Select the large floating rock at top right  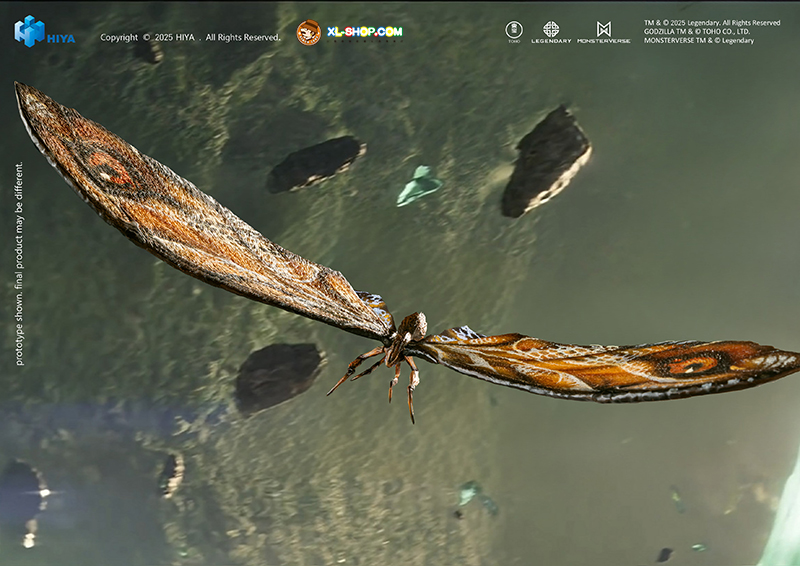click(545, 160)
